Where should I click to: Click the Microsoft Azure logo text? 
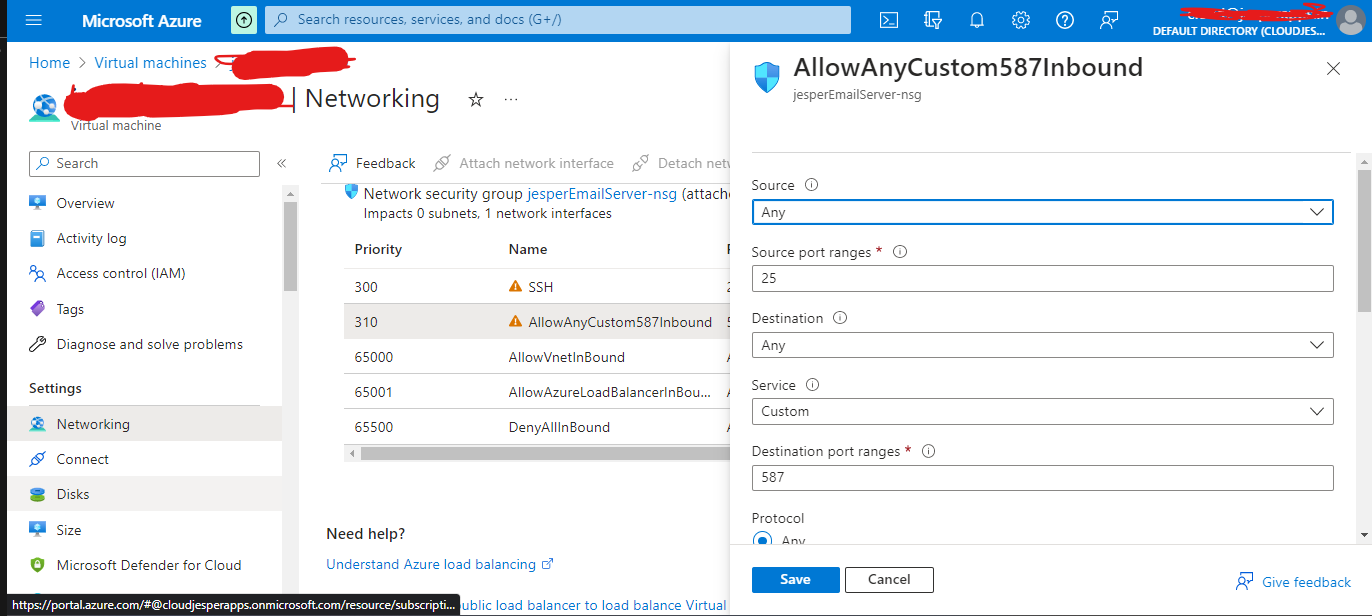(141, 20)
